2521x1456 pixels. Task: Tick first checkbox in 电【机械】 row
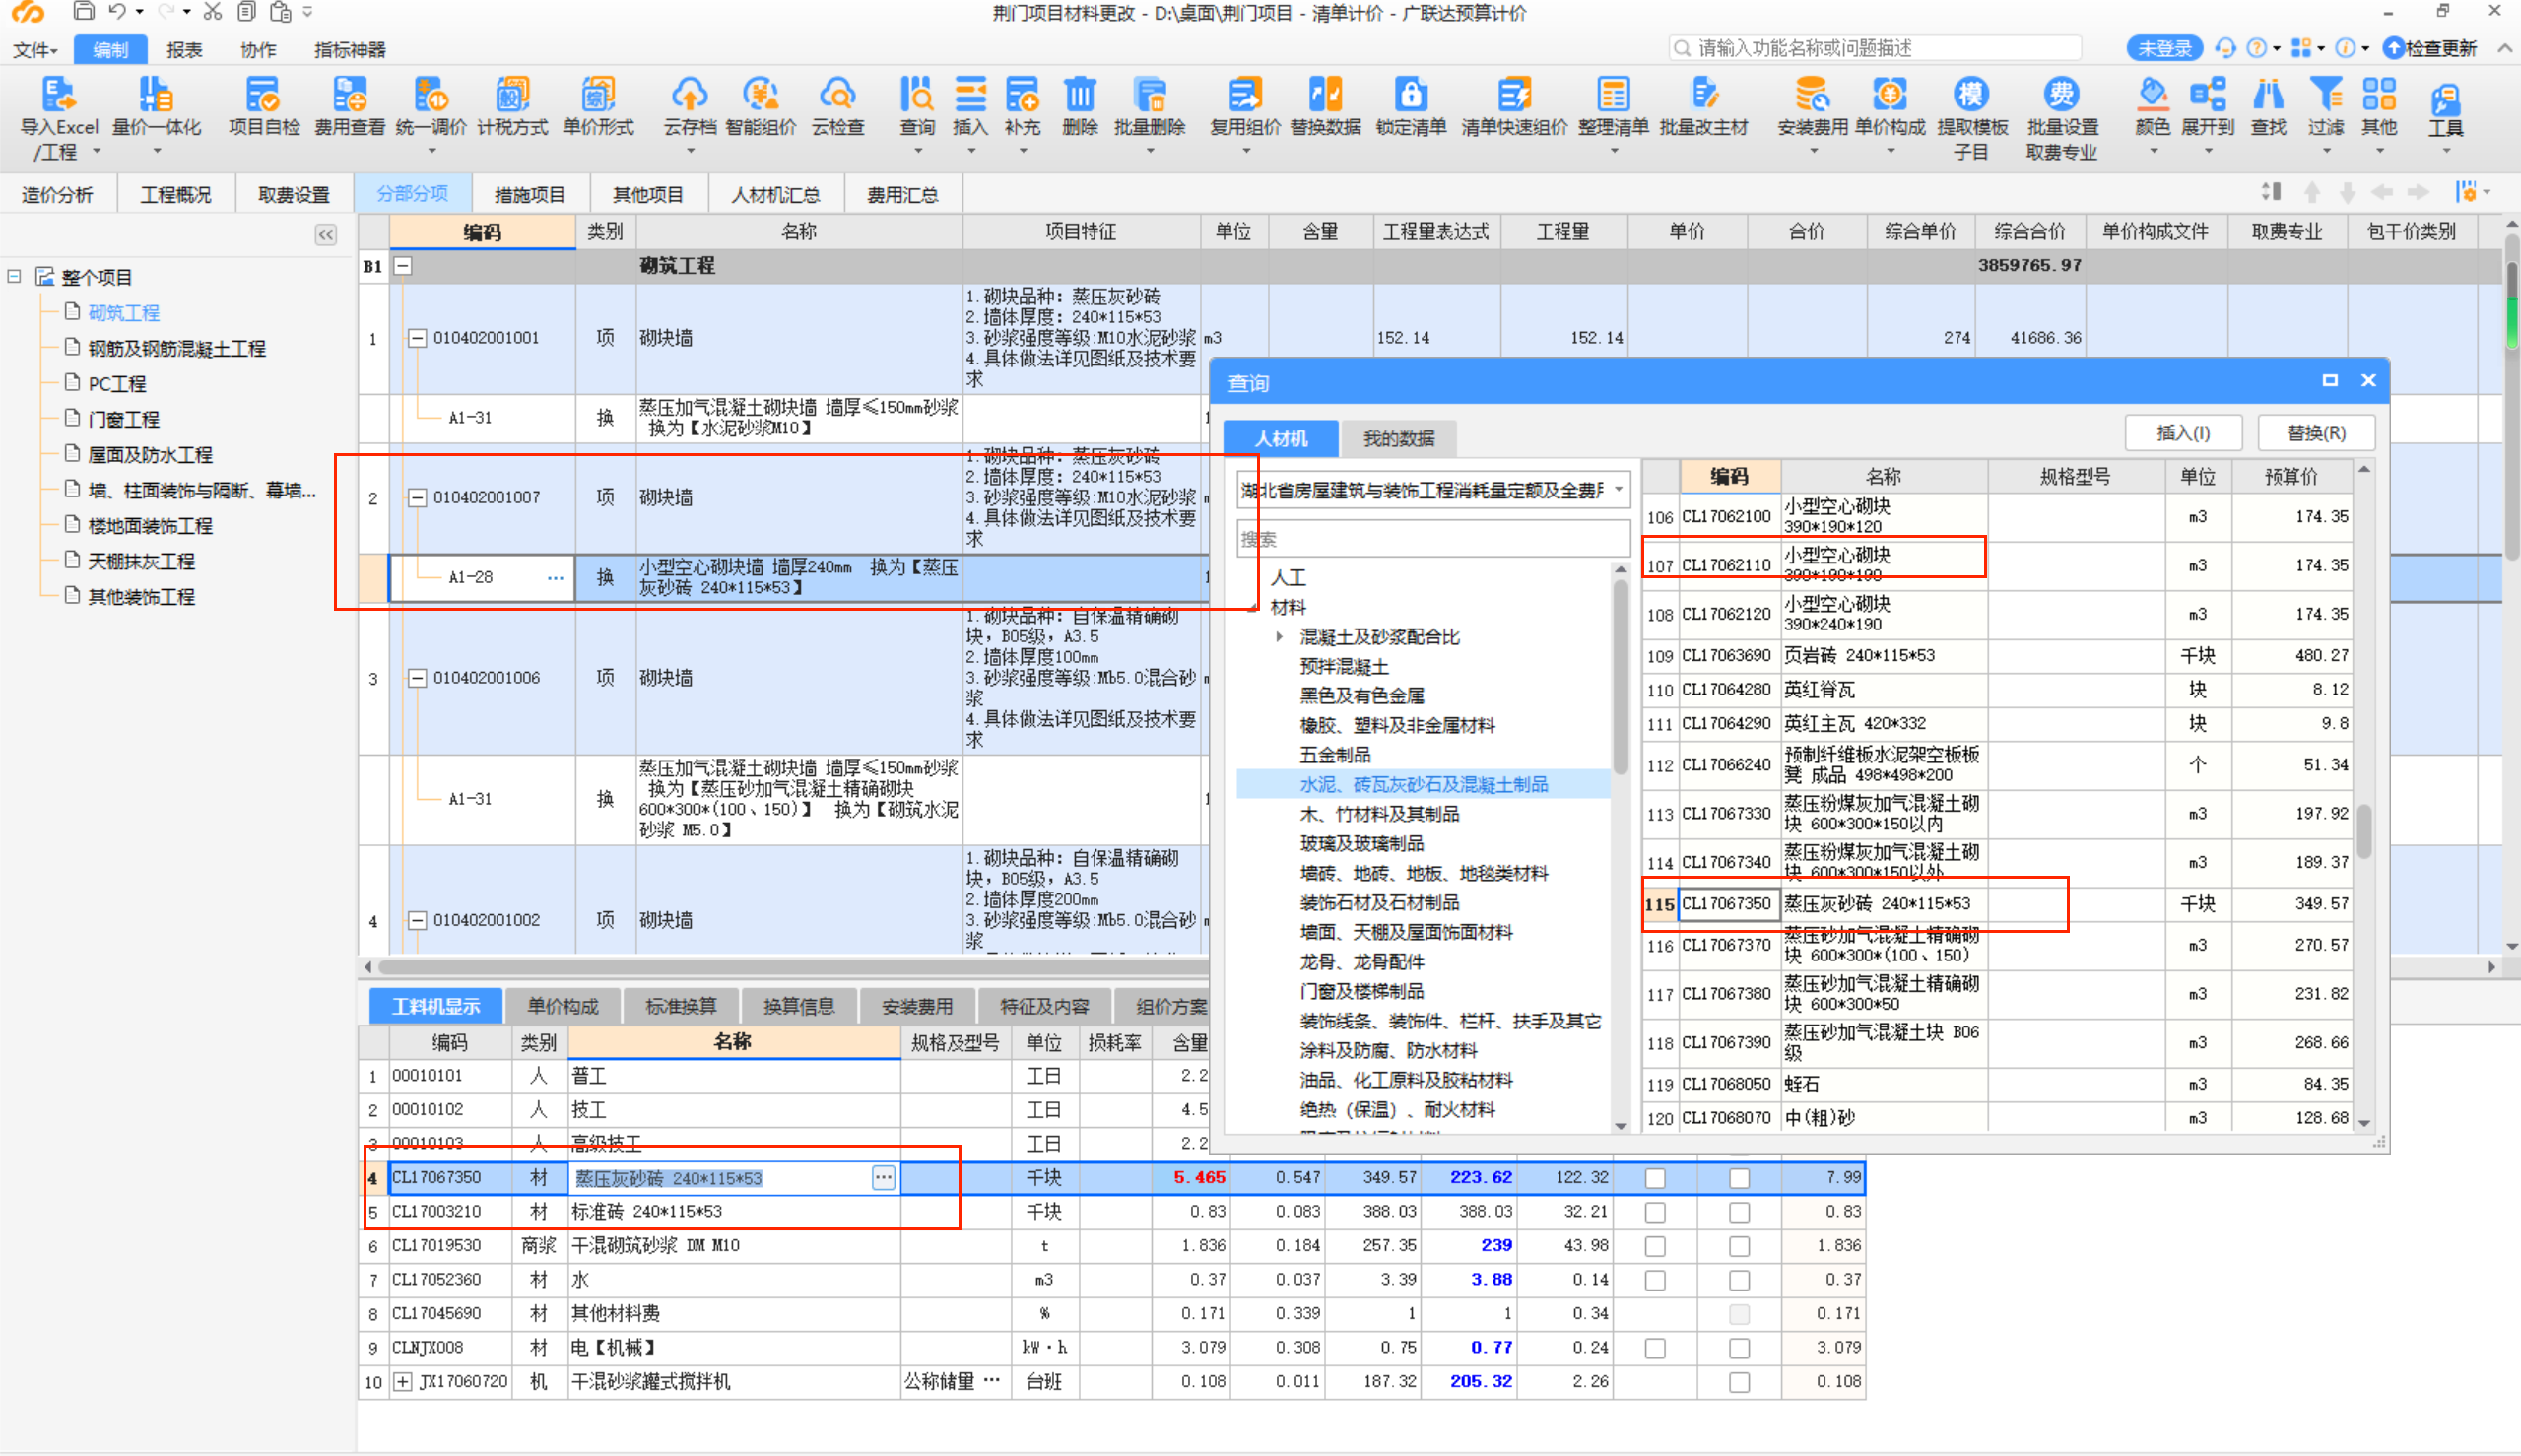click(x=1655, y=1348)
